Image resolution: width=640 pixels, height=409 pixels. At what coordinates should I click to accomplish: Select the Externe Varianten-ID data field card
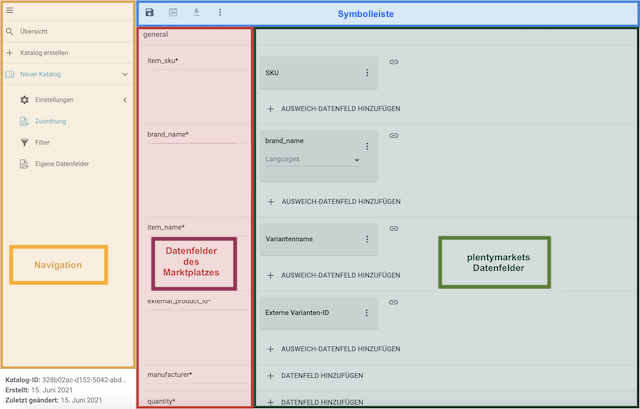tap(319, 313)
